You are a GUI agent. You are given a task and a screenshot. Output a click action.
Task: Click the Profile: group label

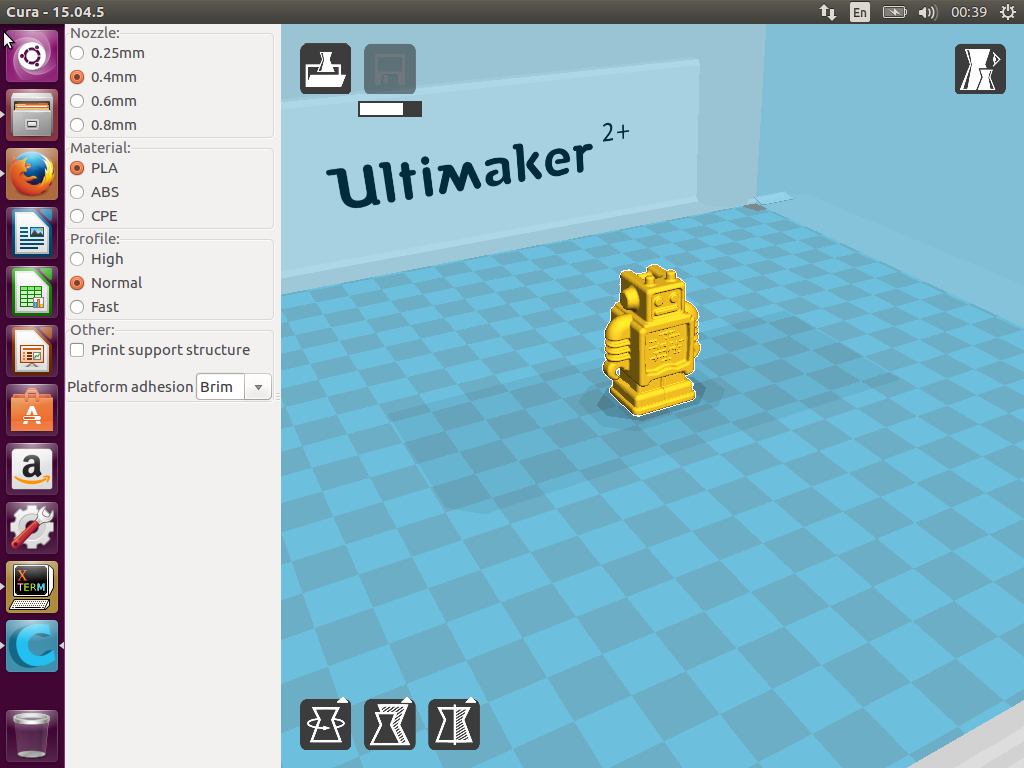[95, 238]
